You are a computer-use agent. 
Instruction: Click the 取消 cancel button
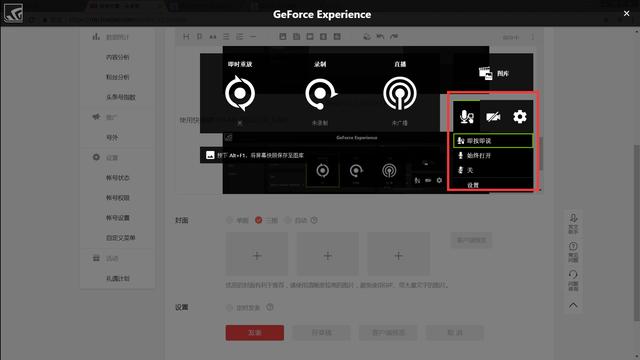tap(455, 333)
